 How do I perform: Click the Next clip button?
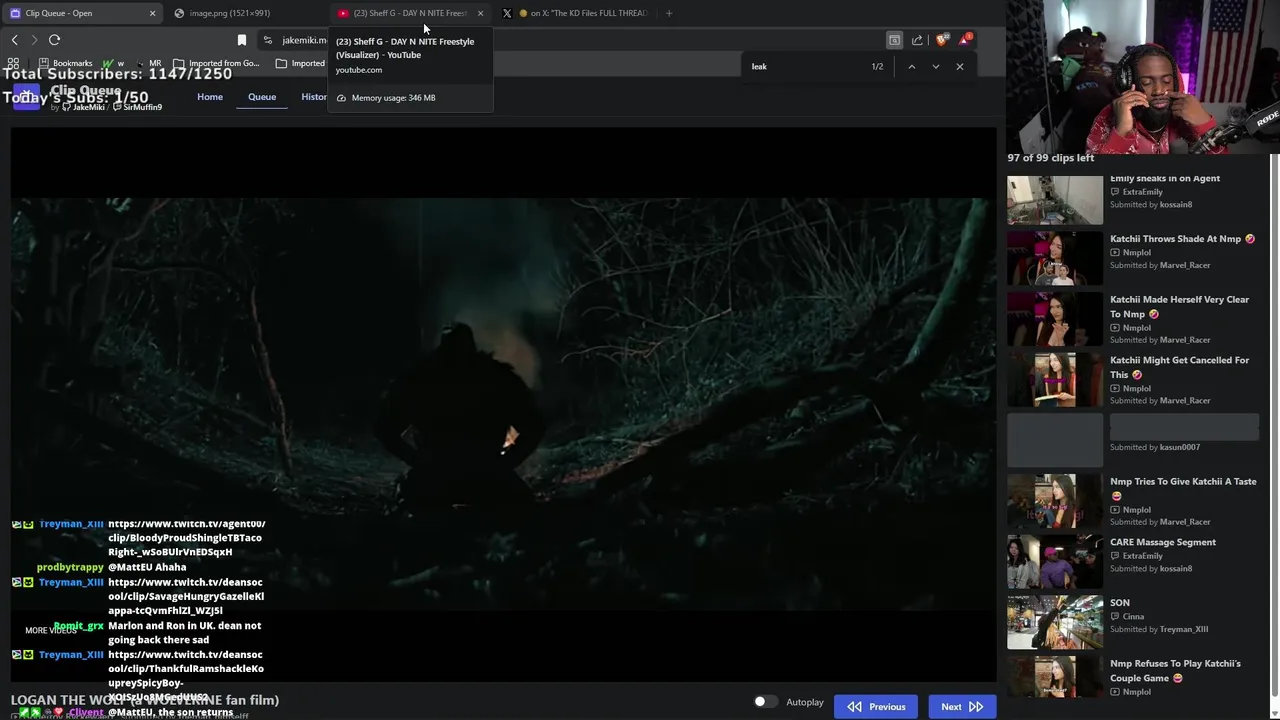[962, 707]
